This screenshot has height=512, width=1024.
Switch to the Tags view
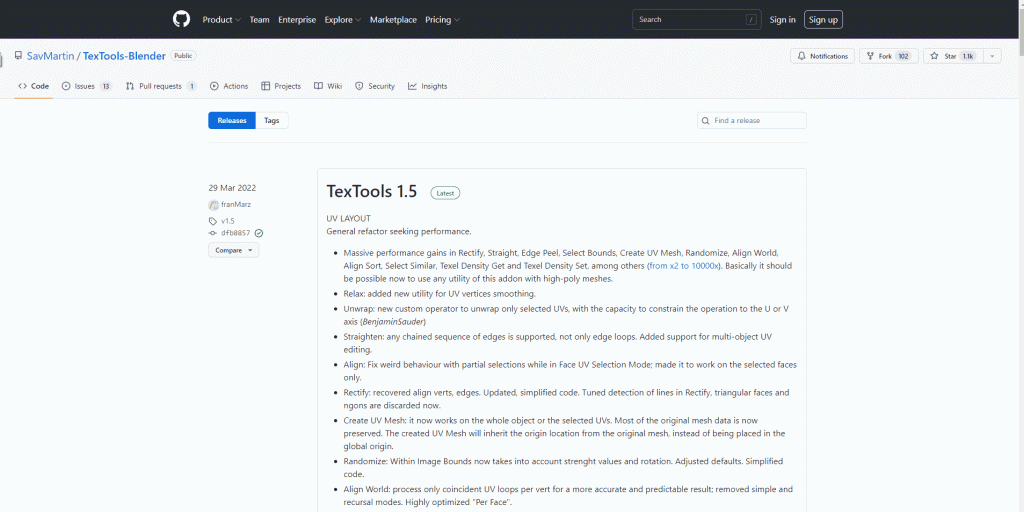pyautogui.click(x=272, y=120)
